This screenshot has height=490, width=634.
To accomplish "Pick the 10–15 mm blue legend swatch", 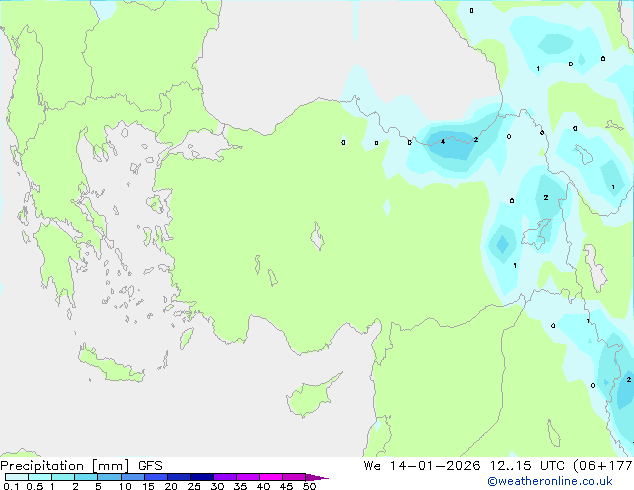I will [x=132, y=477].
